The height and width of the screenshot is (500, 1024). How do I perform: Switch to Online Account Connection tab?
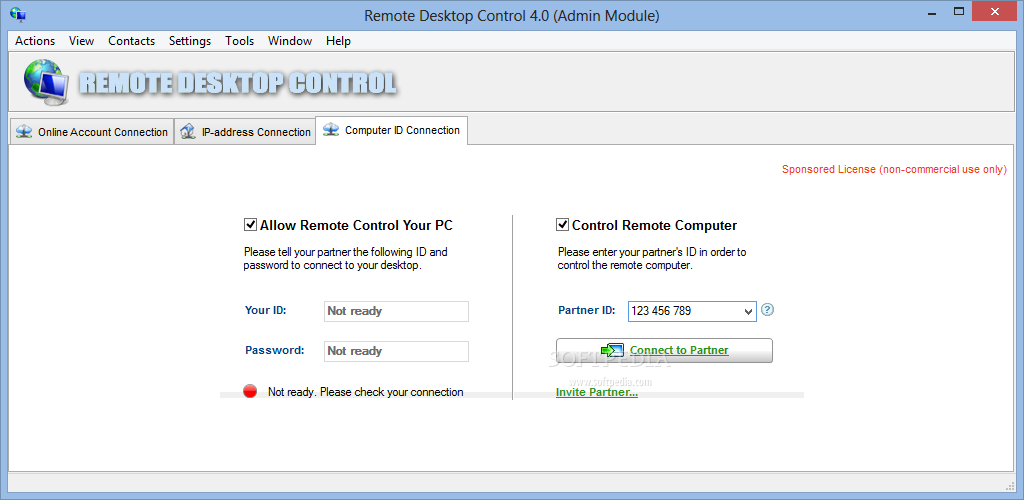pos(92,132)
